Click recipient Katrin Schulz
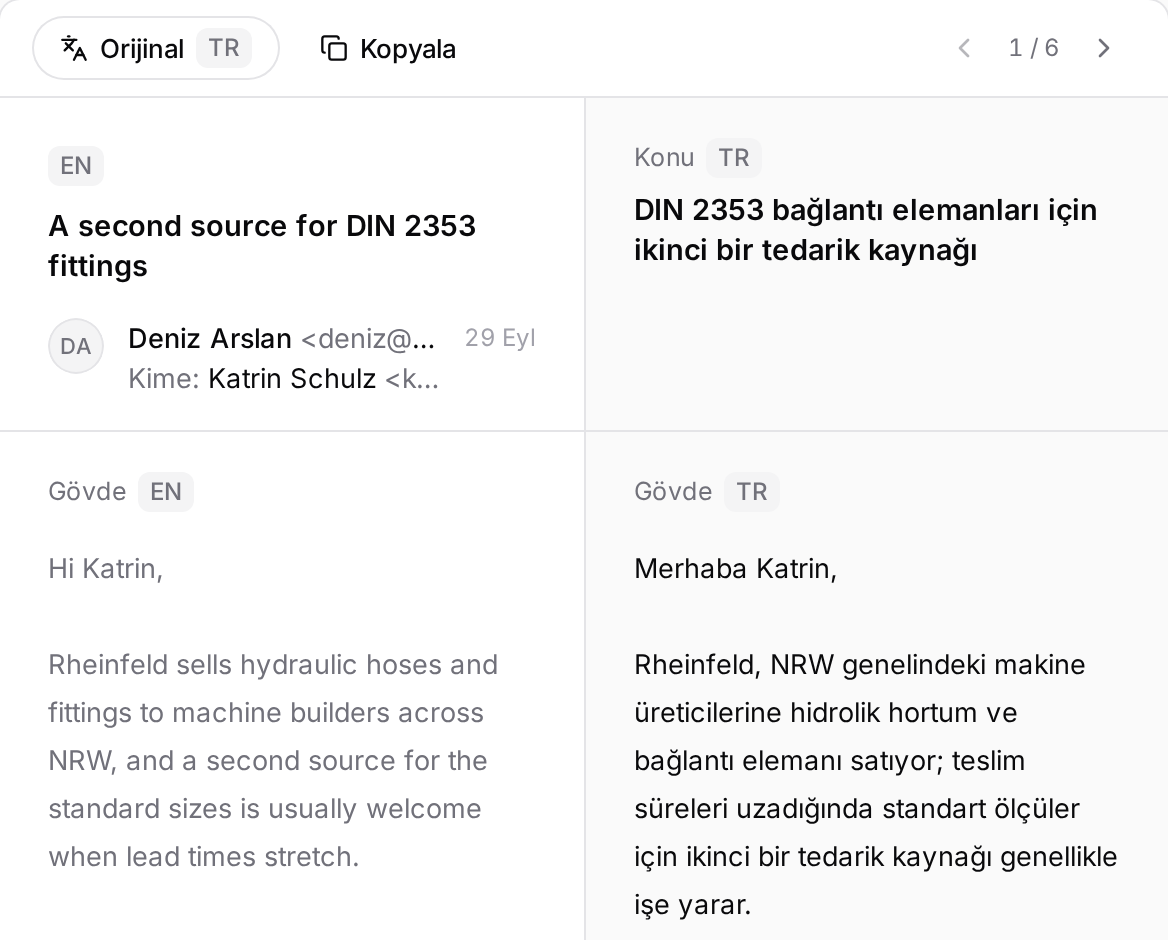1168x940 pixels. (x=292, y=379)
